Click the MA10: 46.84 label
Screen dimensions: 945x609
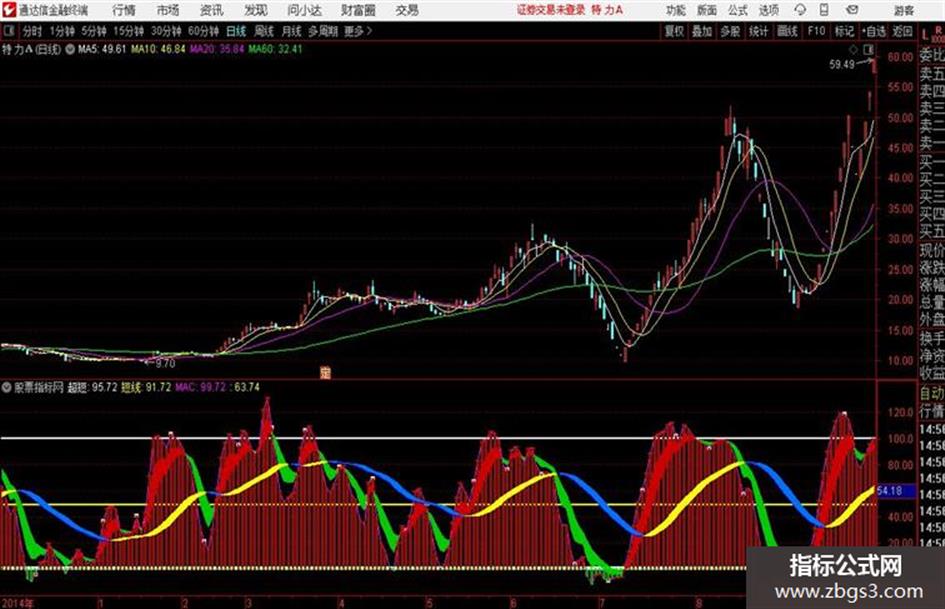(159, 49)
